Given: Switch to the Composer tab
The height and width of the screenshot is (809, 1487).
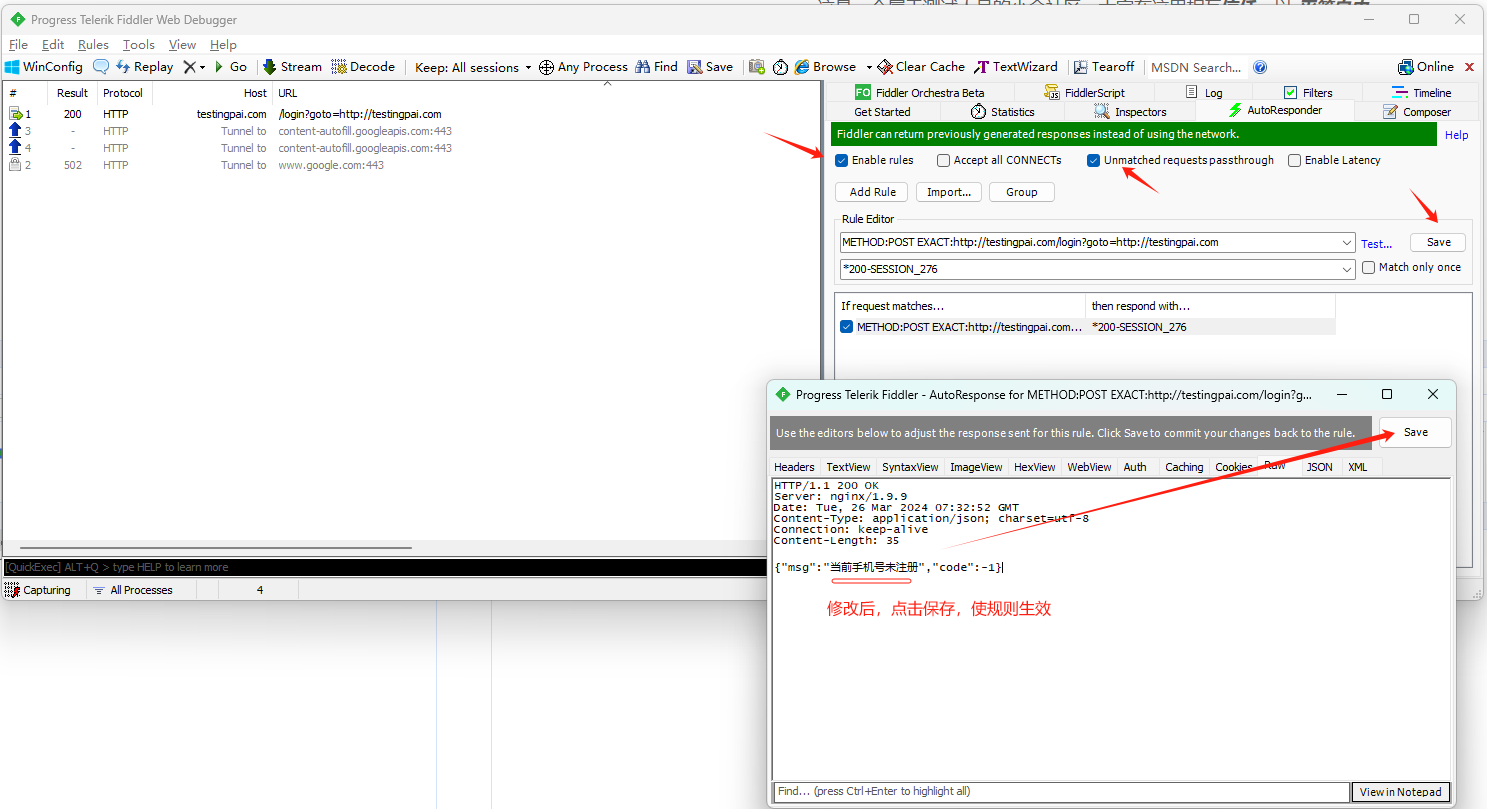Looking at the screenshot, I should [x=1416, y=112].
